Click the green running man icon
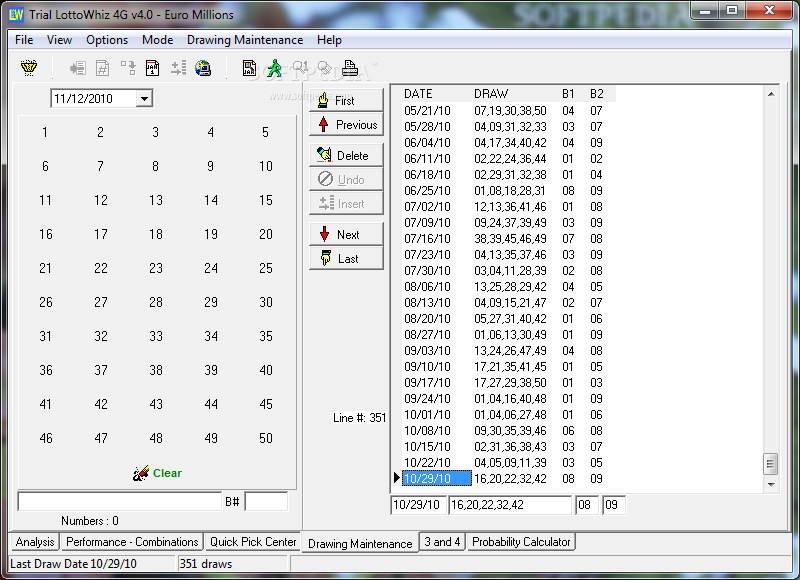Image resolution: width=800 pixels, height=580 pixels. pyautogui.click(x=274, y=68)
